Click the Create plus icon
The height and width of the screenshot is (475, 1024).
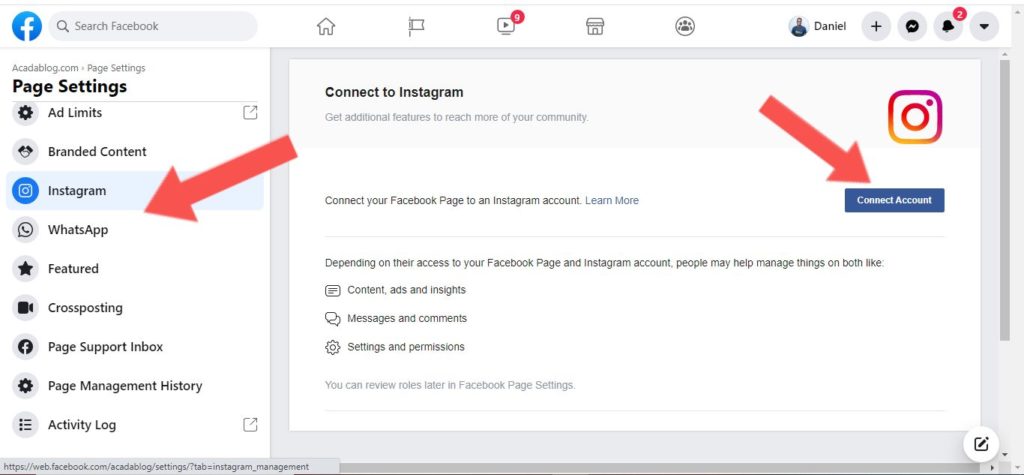click(876, 26)
